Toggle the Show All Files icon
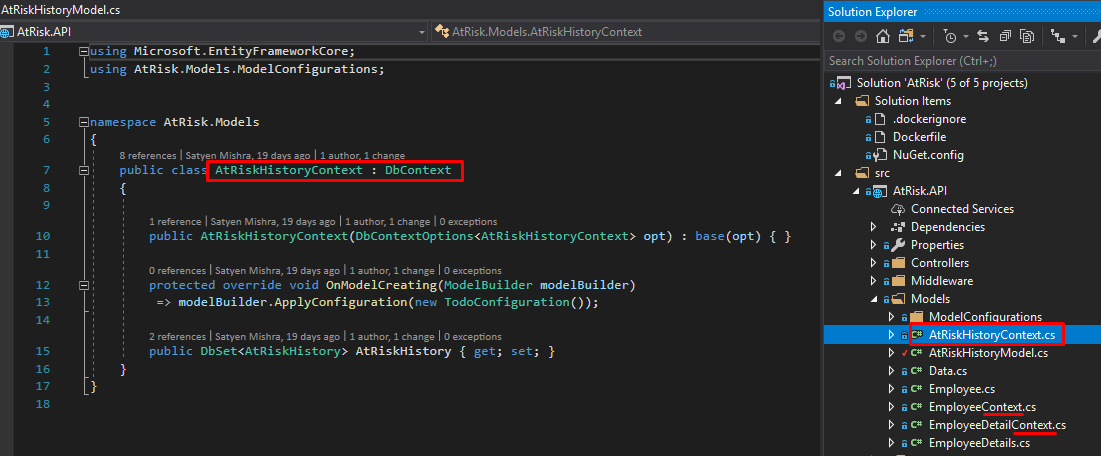Image resolution: width=1101 pixels, height=456 pixels. pyautogui.click(x=1026, y=36)
